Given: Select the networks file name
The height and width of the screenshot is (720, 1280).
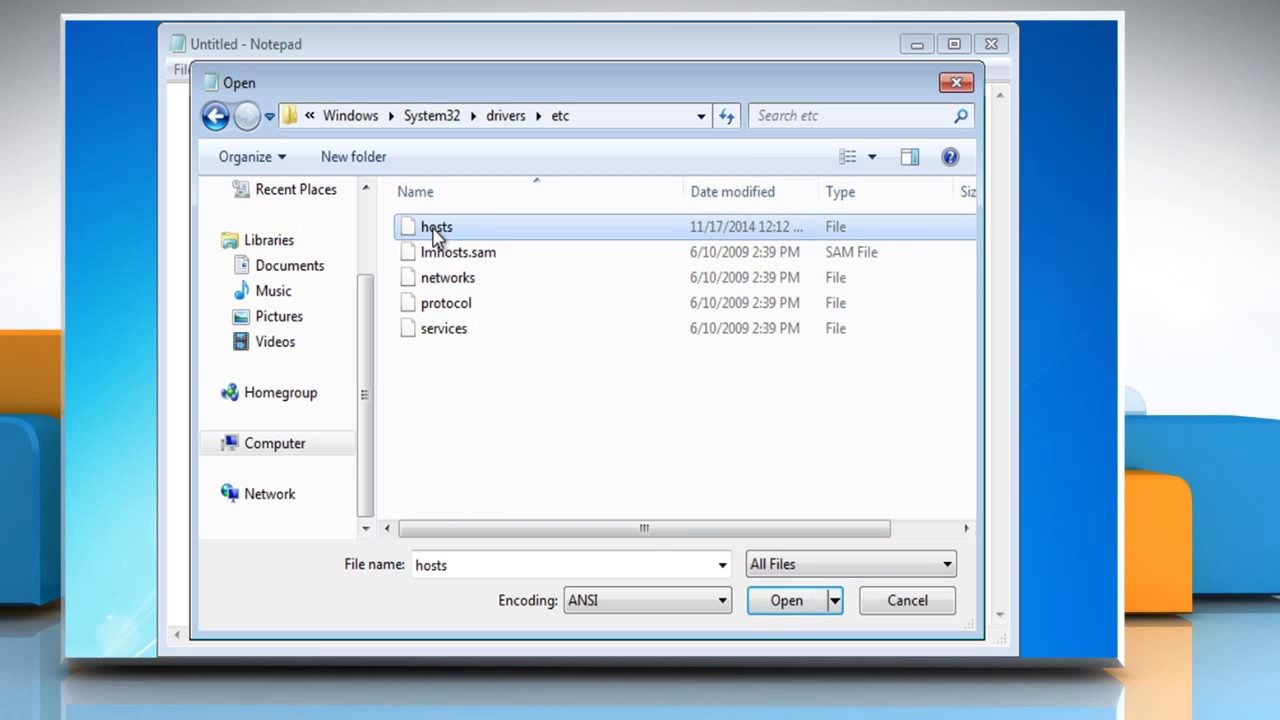Looking at the screenshot, I should coord(447,278).
